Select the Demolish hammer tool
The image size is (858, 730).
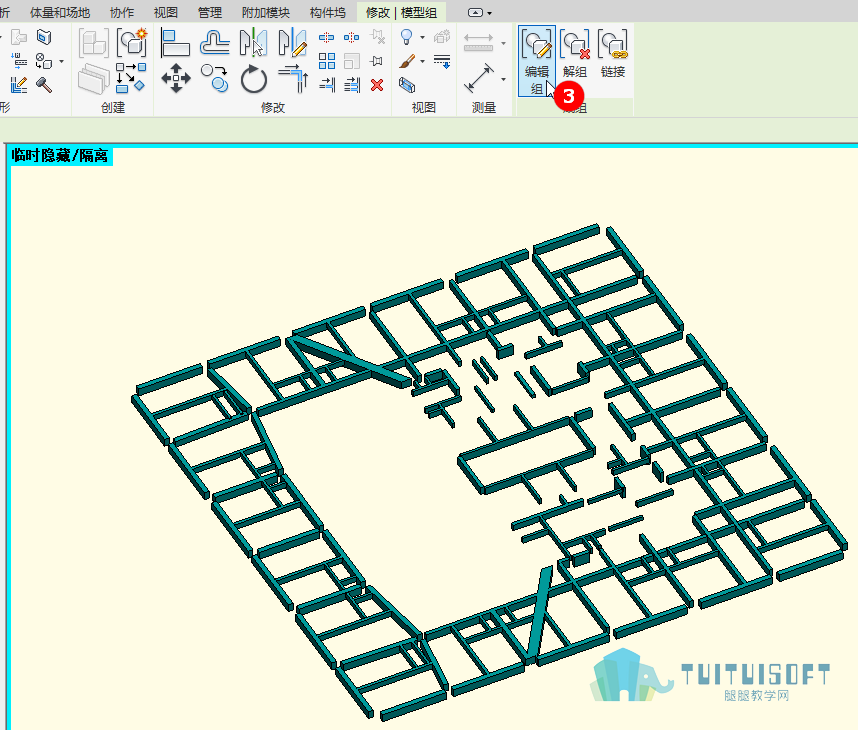[x=44, y=85]
